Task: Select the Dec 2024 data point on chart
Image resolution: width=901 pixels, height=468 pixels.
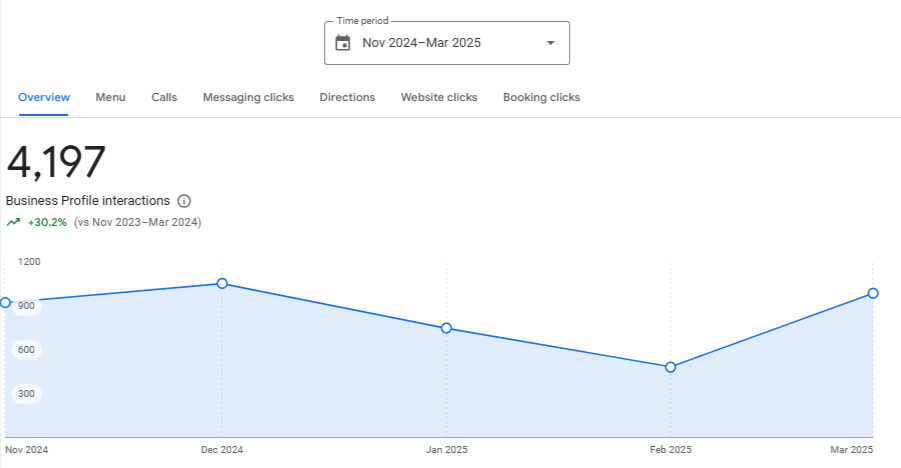Action: [x=222, y=283]
